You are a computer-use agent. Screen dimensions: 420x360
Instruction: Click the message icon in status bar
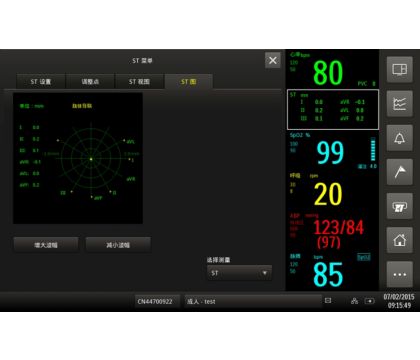point(328,301)
